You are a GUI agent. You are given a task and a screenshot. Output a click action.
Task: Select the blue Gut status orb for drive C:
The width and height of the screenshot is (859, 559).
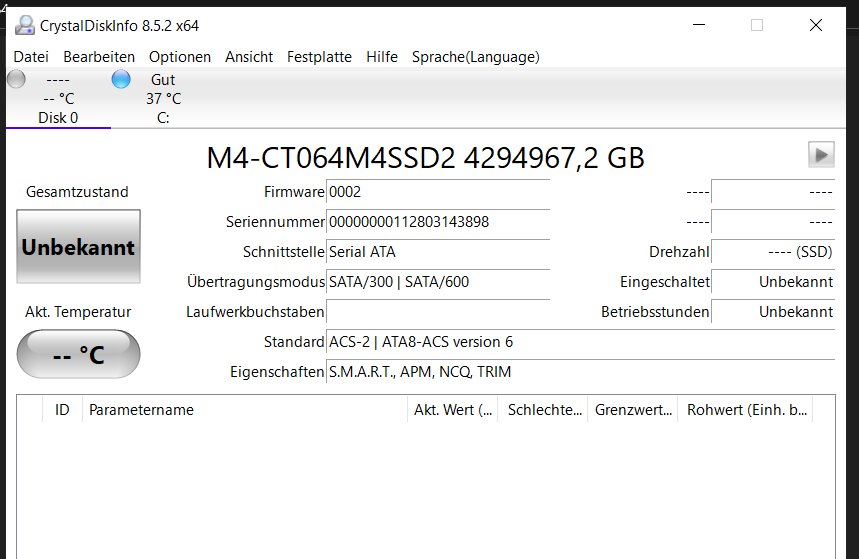[x=121, y=79]
